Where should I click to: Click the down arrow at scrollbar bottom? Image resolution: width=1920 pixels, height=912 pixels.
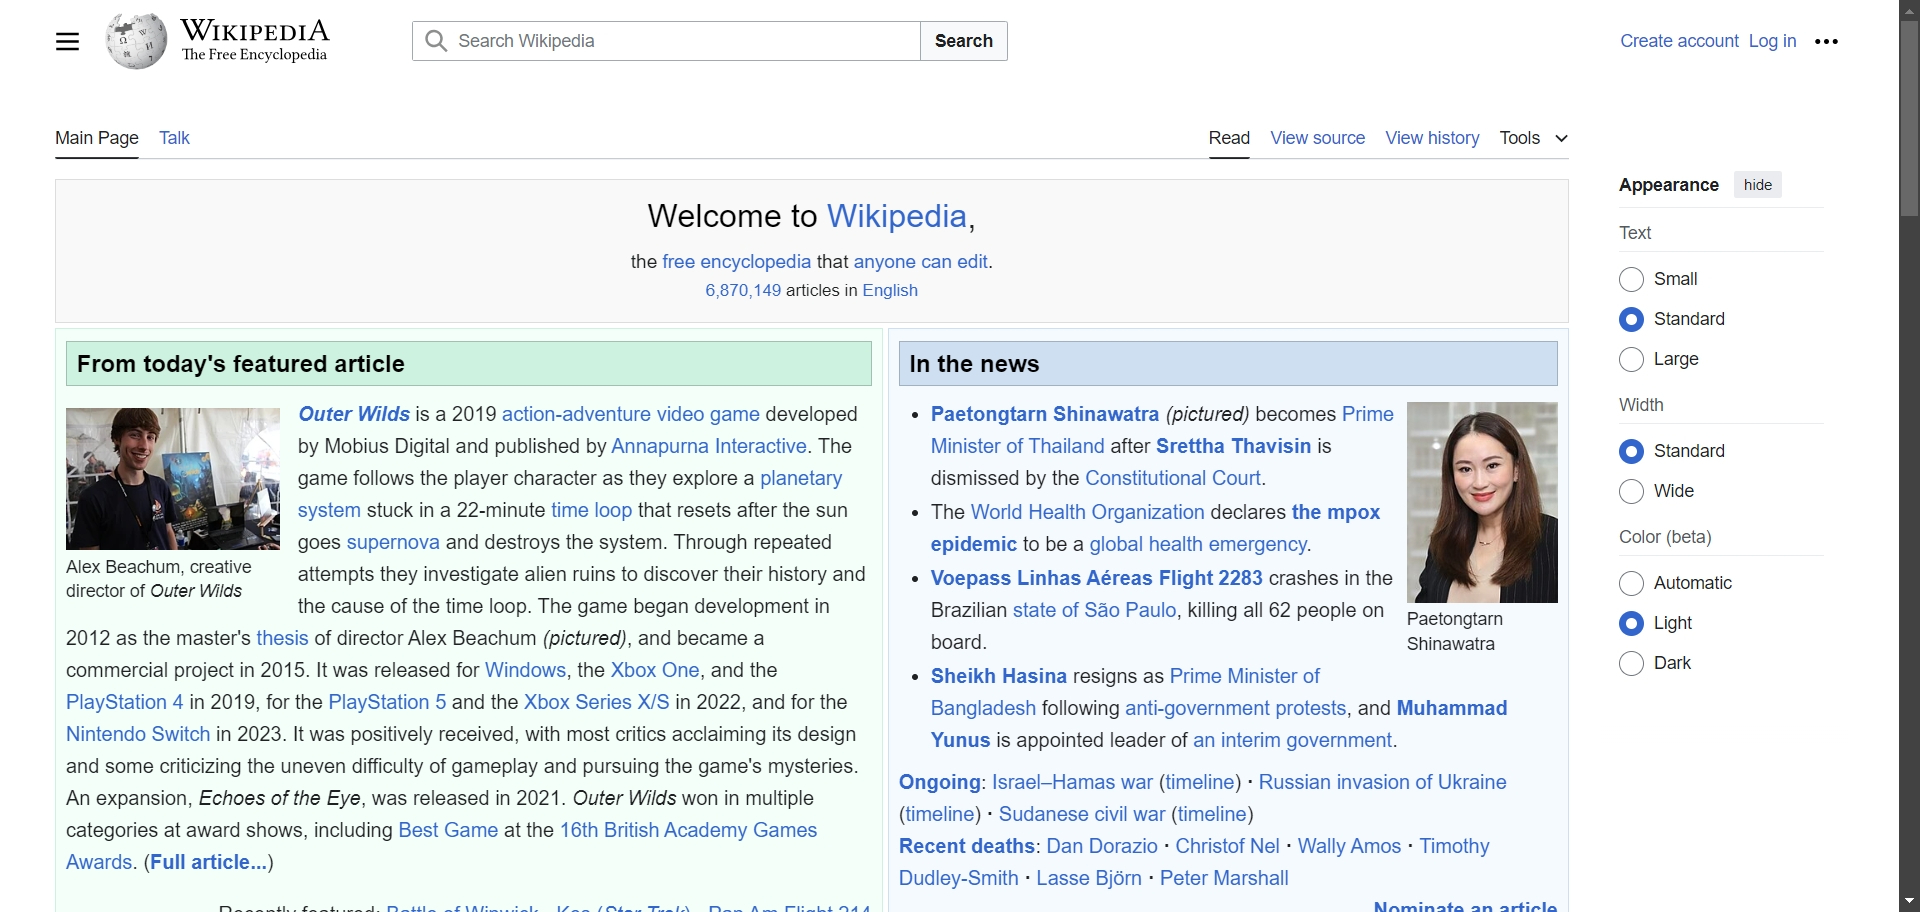click(1909, 901)
